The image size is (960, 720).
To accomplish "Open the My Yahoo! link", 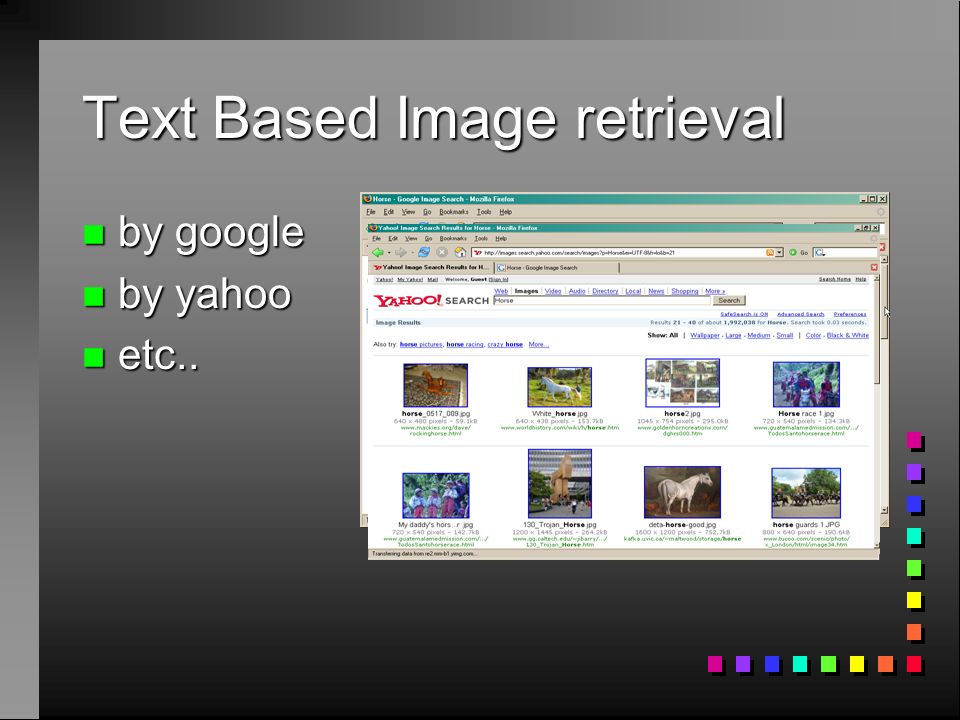I will (x=410, y=279).
